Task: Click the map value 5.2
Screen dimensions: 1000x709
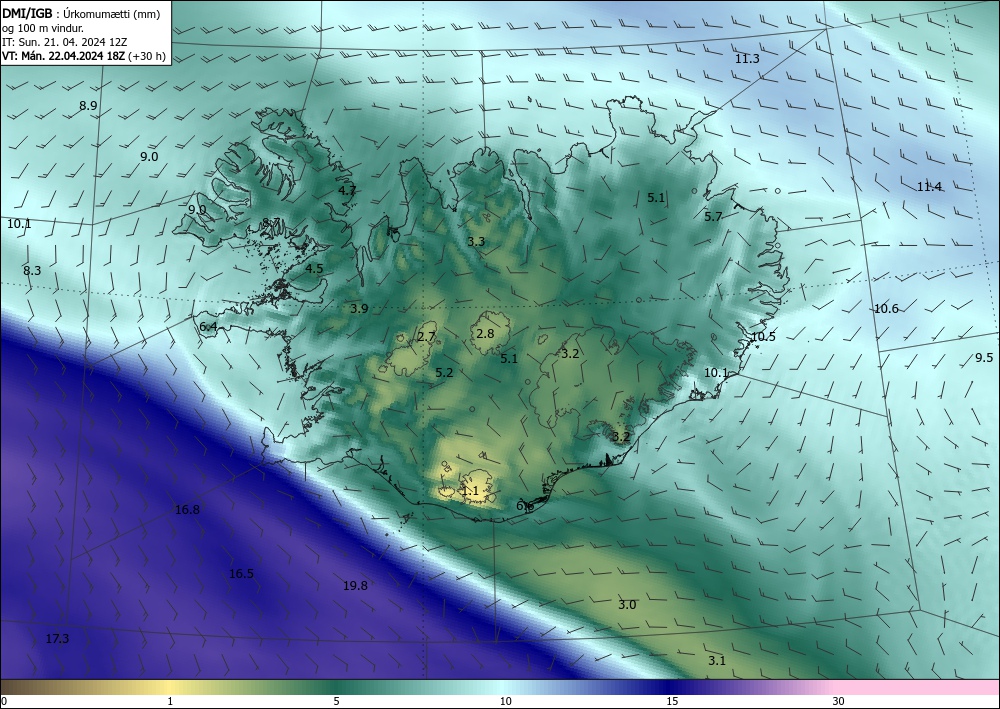Action: point(444,372)
